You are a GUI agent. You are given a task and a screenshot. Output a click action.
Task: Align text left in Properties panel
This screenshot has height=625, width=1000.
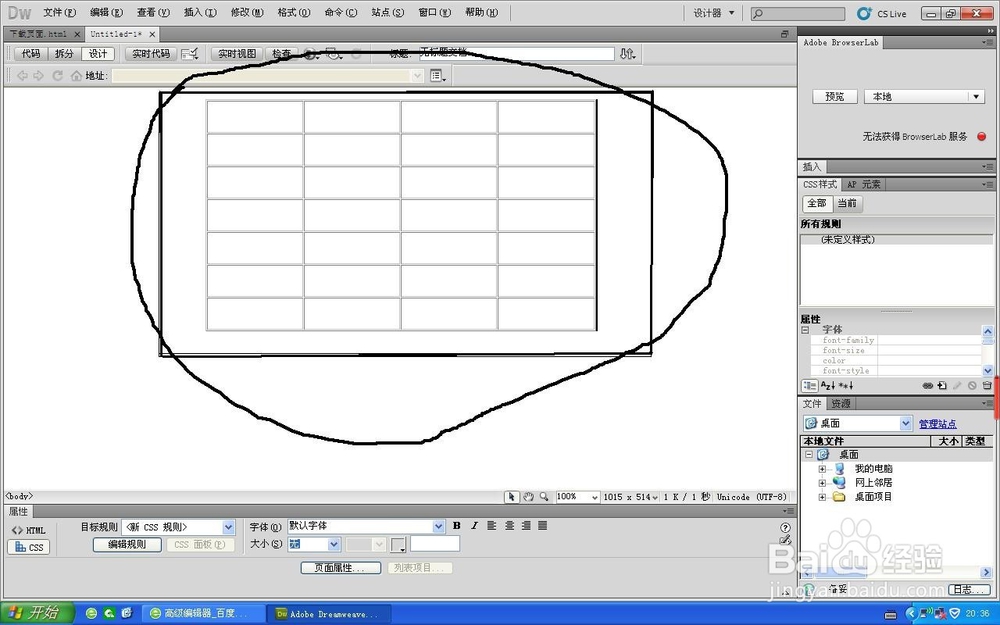click(x=492, y=526)
